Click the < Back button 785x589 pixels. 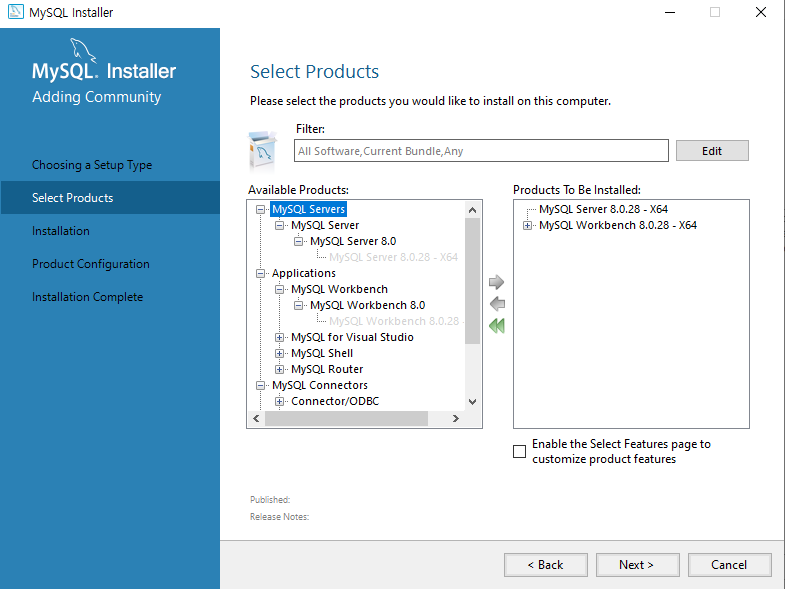(546, 565)
